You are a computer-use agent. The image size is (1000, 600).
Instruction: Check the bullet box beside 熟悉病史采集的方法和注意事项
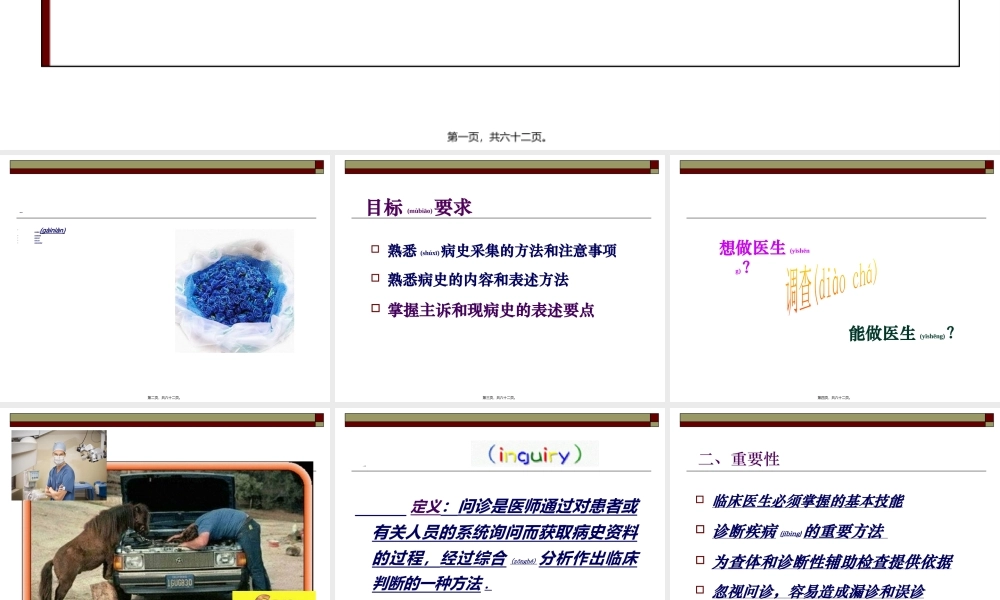click(x=375, y=249)
